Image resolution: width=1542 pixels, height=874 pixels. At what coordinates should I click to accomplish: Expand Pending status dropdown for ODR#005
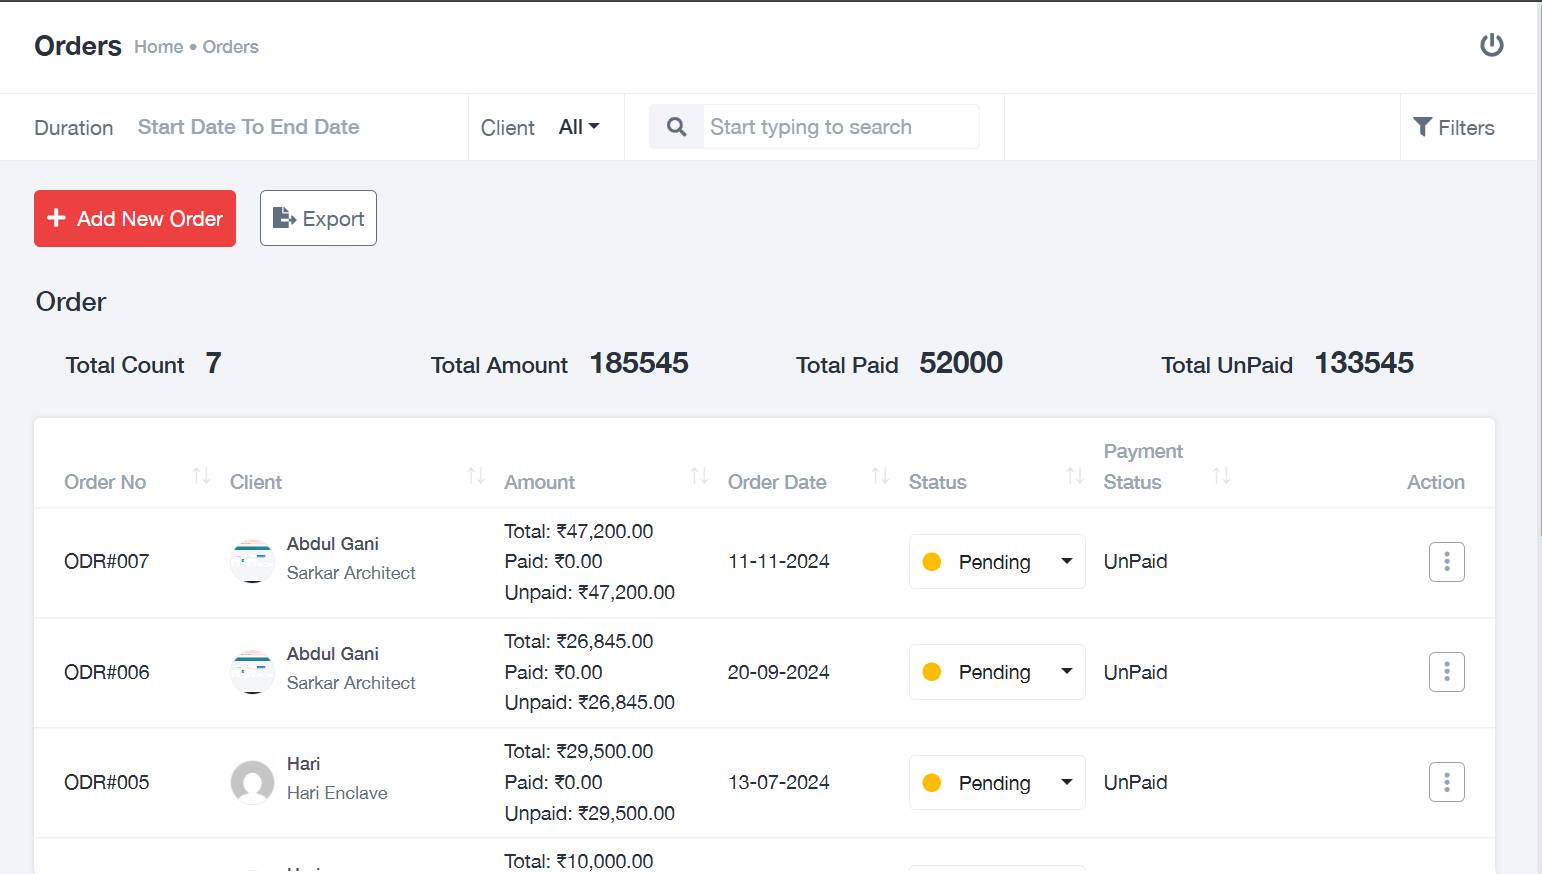pos(997,782)
